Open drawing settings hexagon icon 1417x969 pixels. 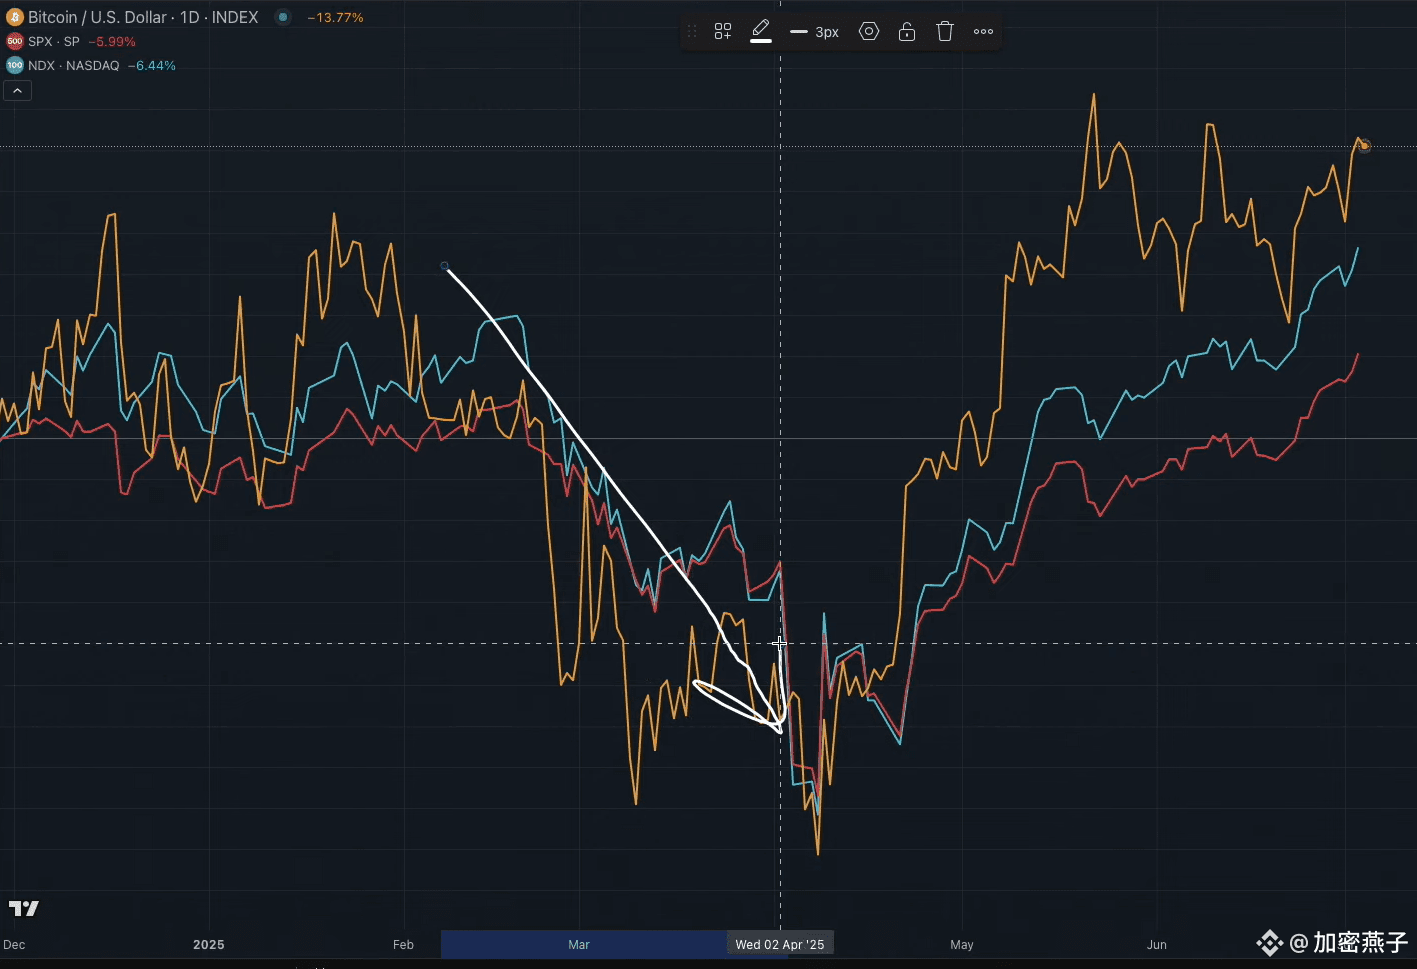point(869,32)
